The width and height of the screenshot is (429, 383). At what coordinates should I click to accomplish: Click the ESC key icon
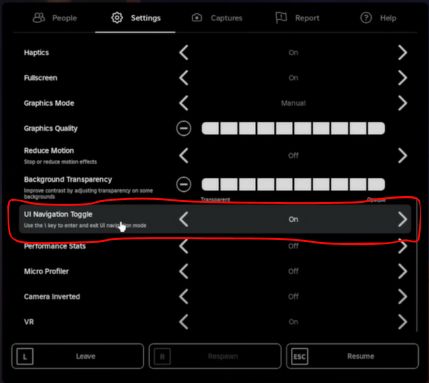(299, 356)
